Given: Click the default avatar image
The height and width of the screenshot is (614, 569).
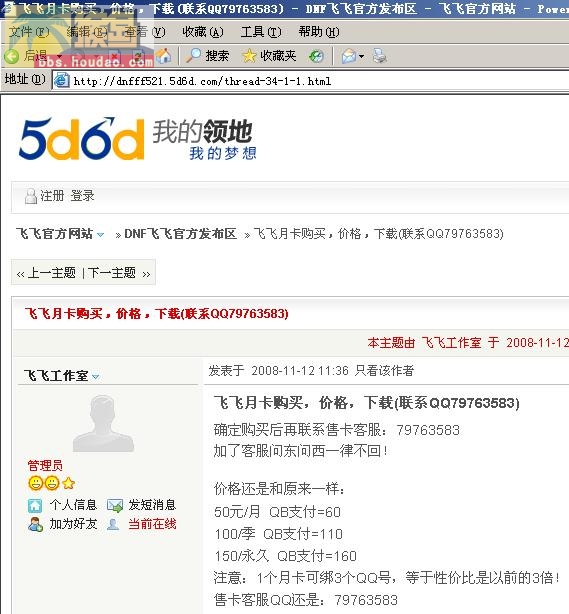Looking at the screenshot, I should [103, 423].
